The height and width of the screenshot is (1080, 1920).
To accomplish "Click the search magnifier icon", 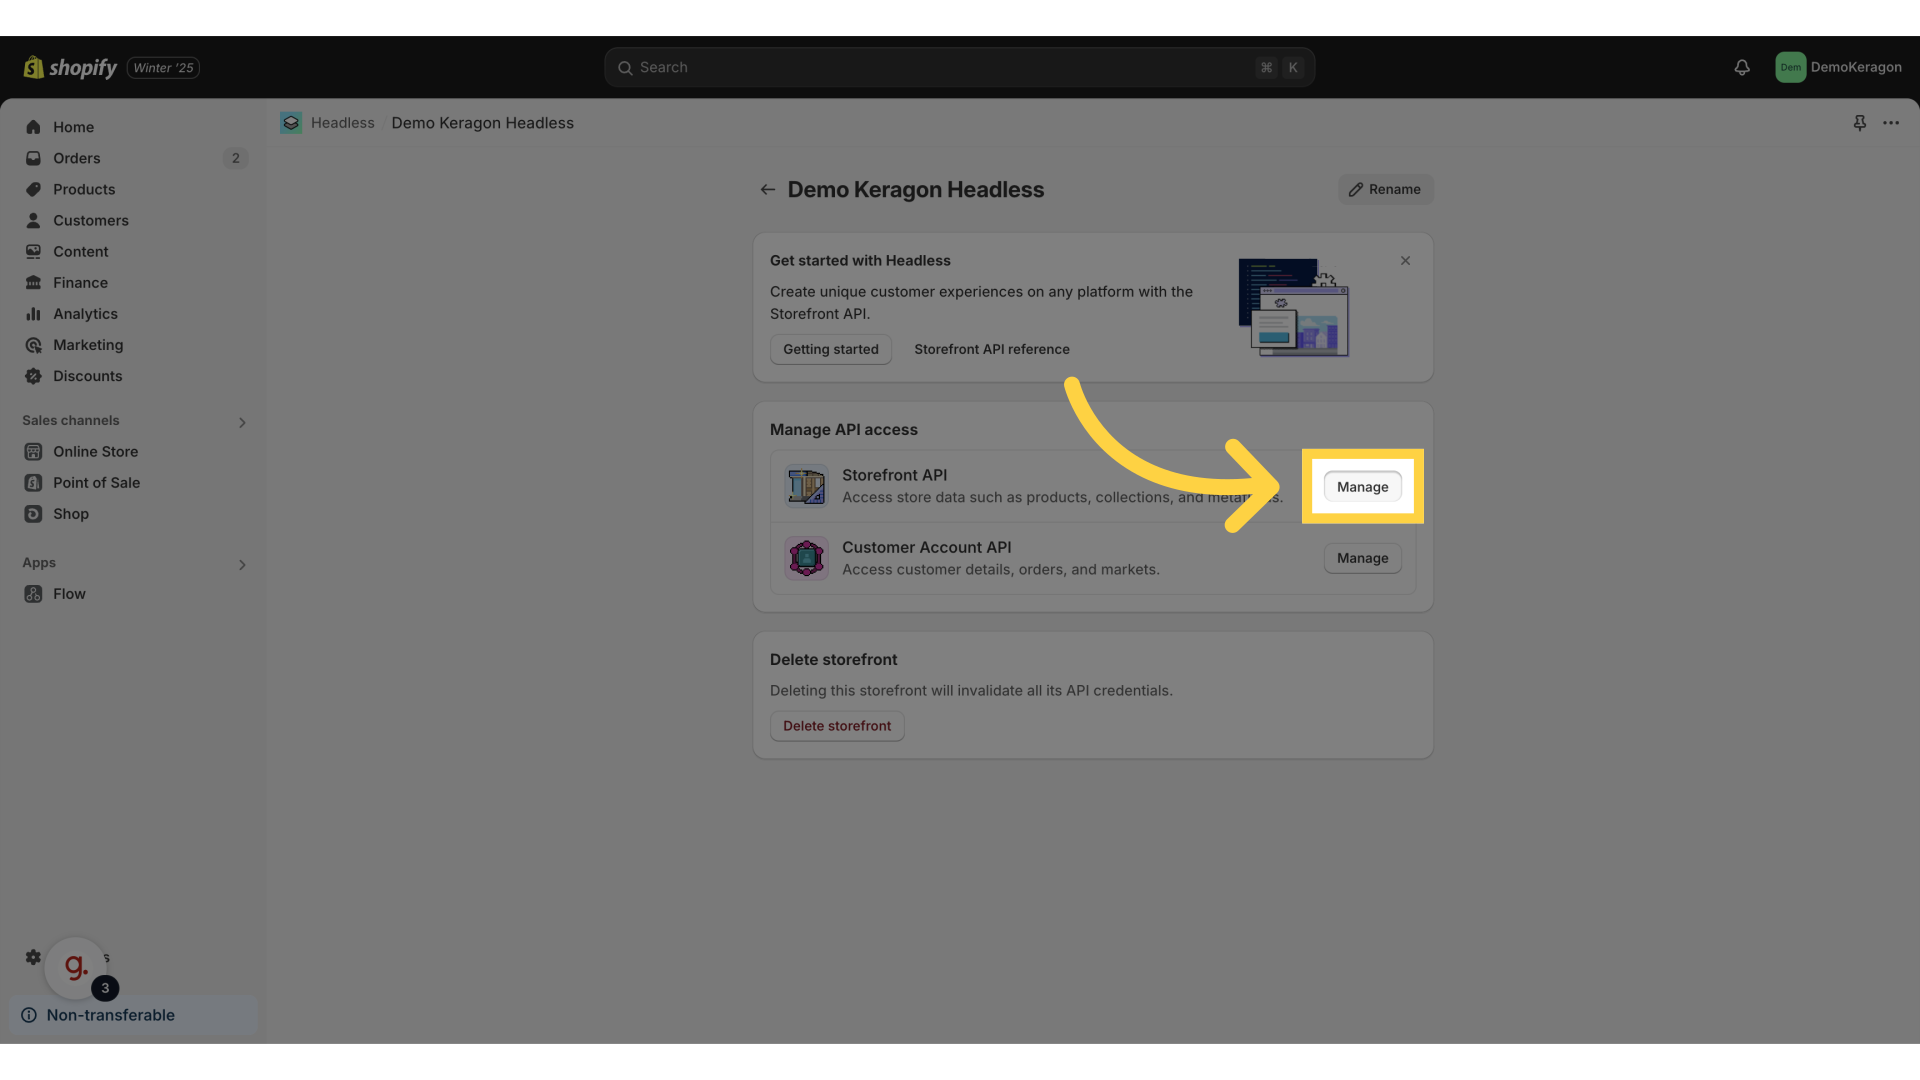I will [x=625, y=67].
